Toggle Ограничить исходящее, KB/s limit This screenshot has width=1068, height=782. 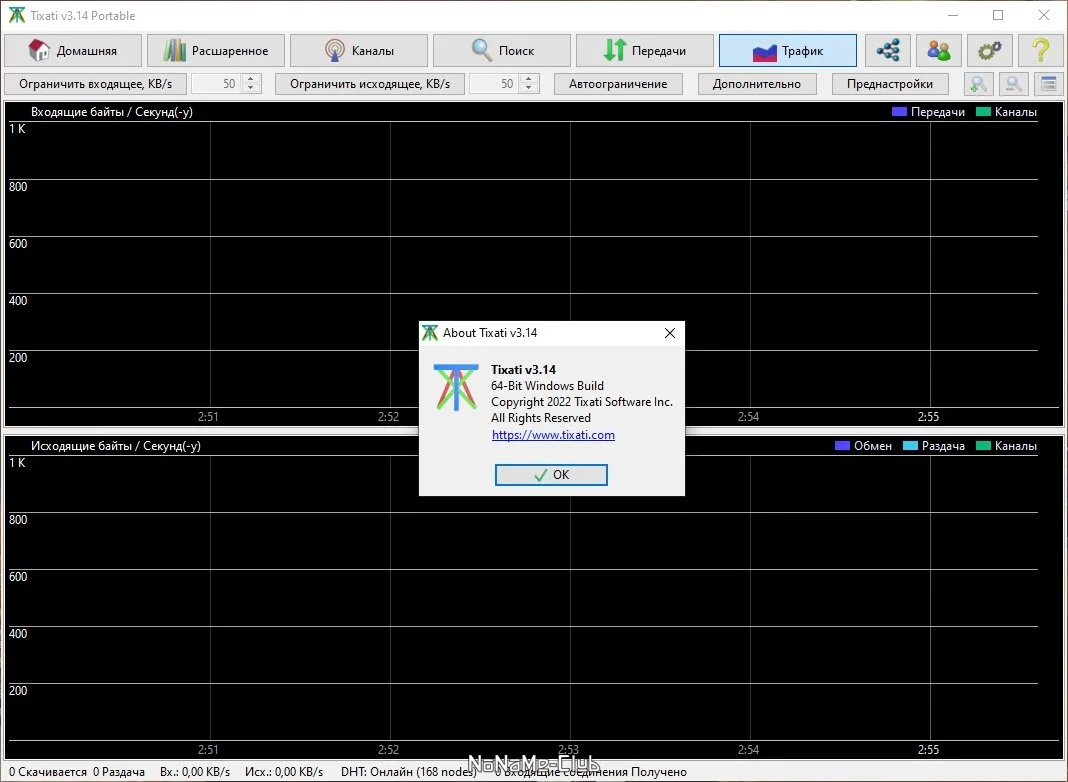pyautogui.click(x=370, y=84)
